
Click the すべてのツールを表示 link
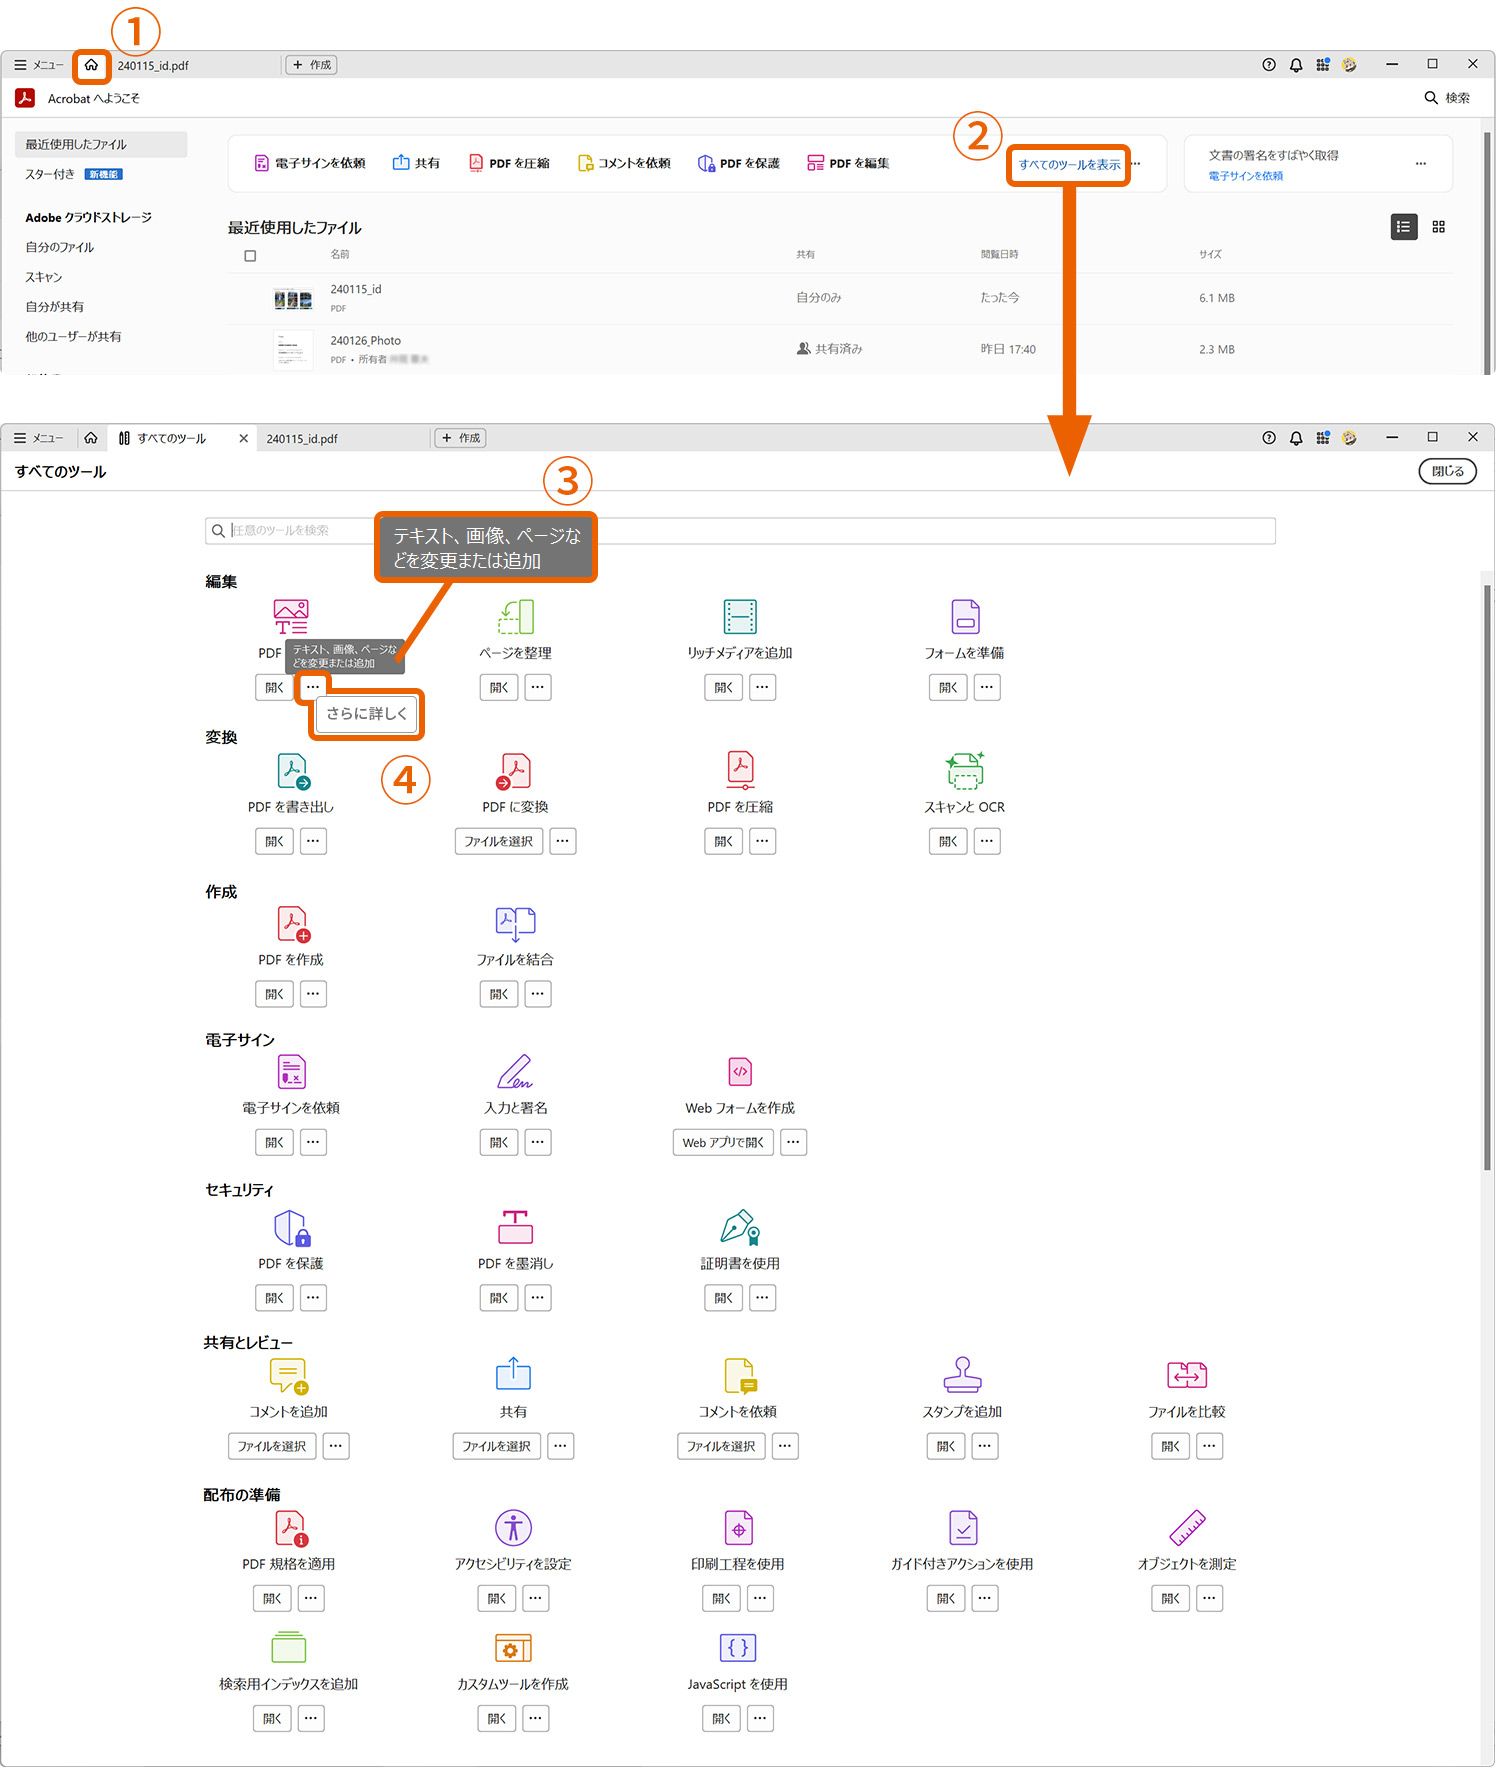click(x=1070, y=165)
